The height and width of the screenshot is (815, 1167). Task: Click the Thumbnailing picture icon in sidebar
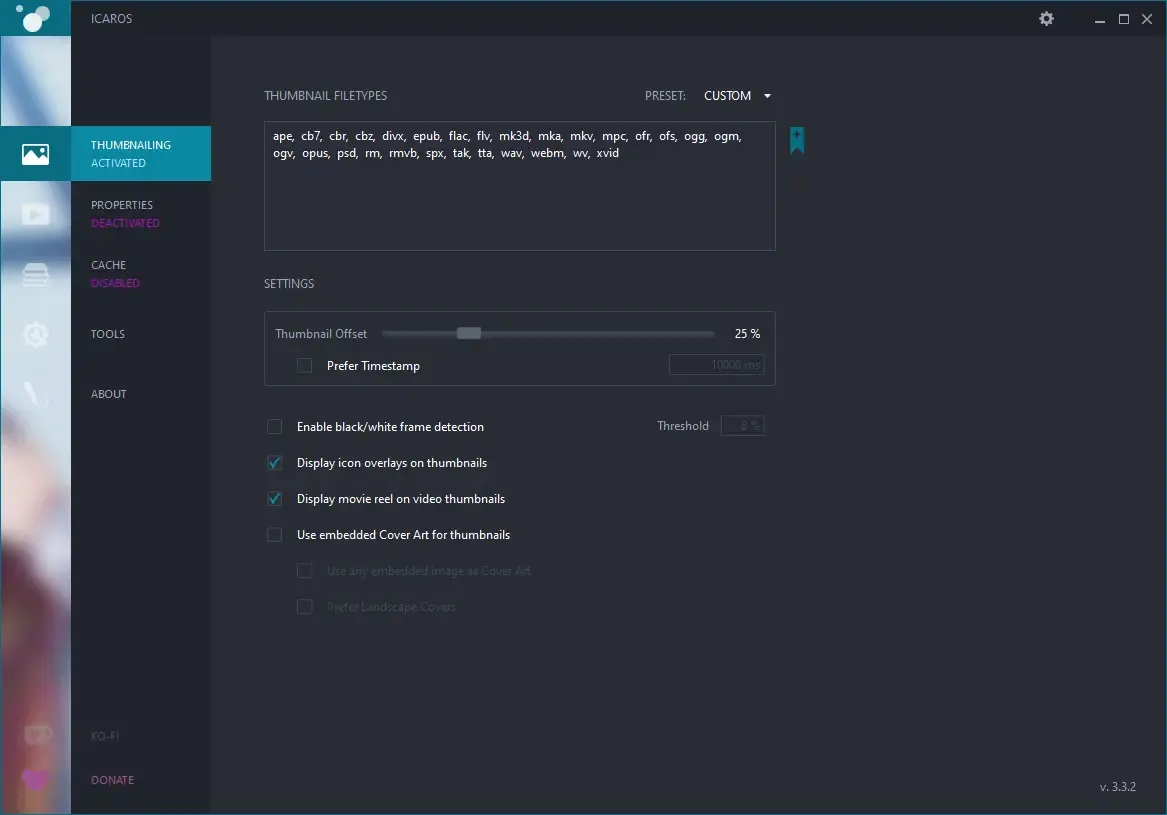(x=36, y=154)
